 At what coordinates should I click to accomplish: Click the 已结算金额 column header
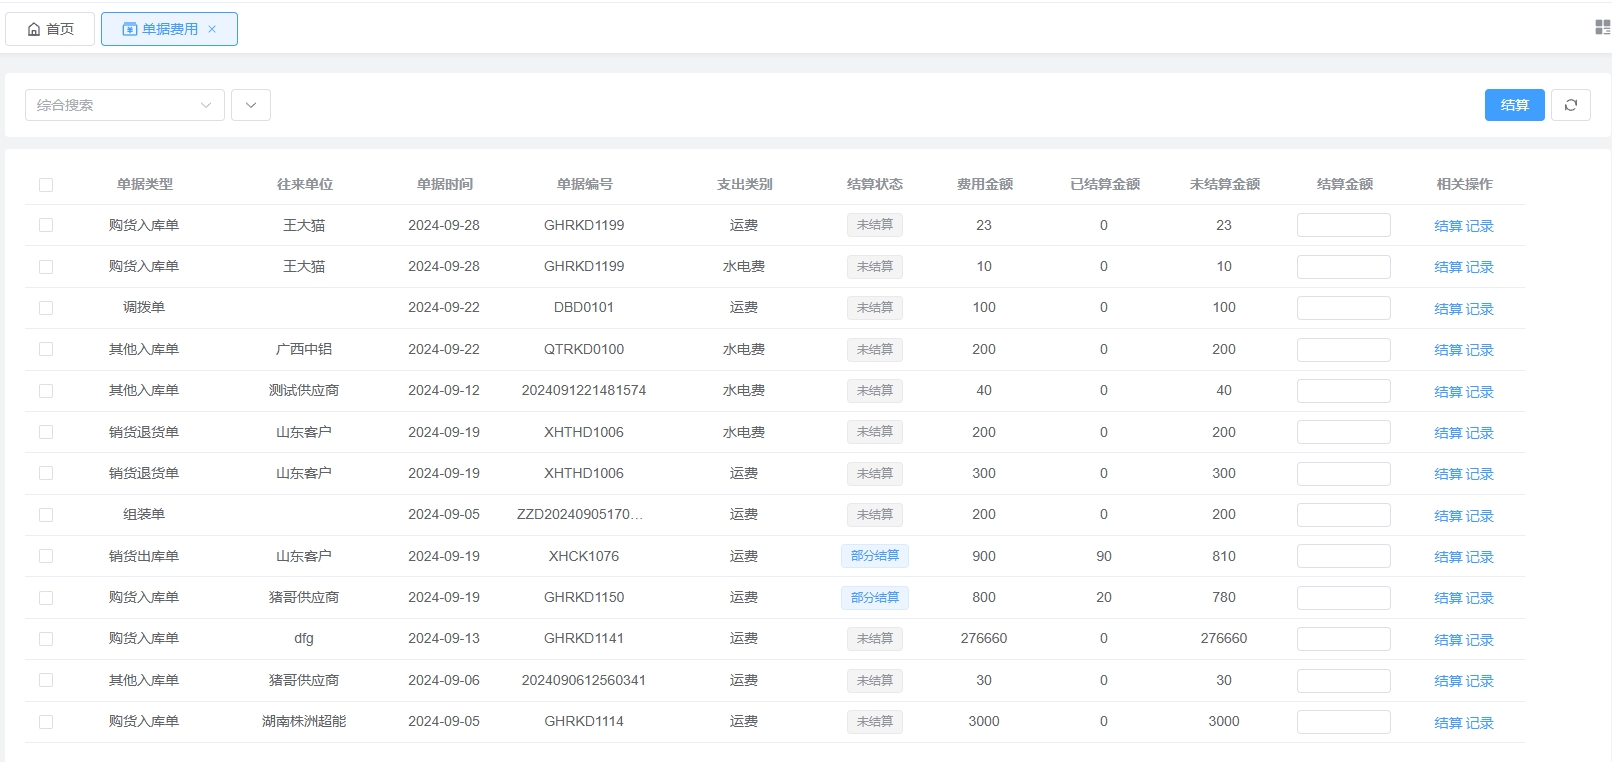[x=1105, y=184]
